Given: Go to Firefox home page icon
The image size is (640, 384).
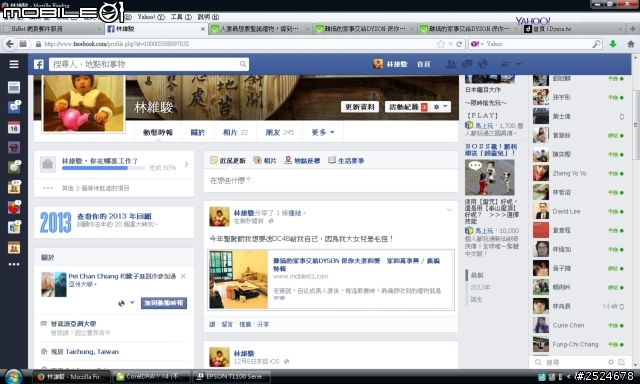Looking at the screenshot, I should click(x=631, y=44).
